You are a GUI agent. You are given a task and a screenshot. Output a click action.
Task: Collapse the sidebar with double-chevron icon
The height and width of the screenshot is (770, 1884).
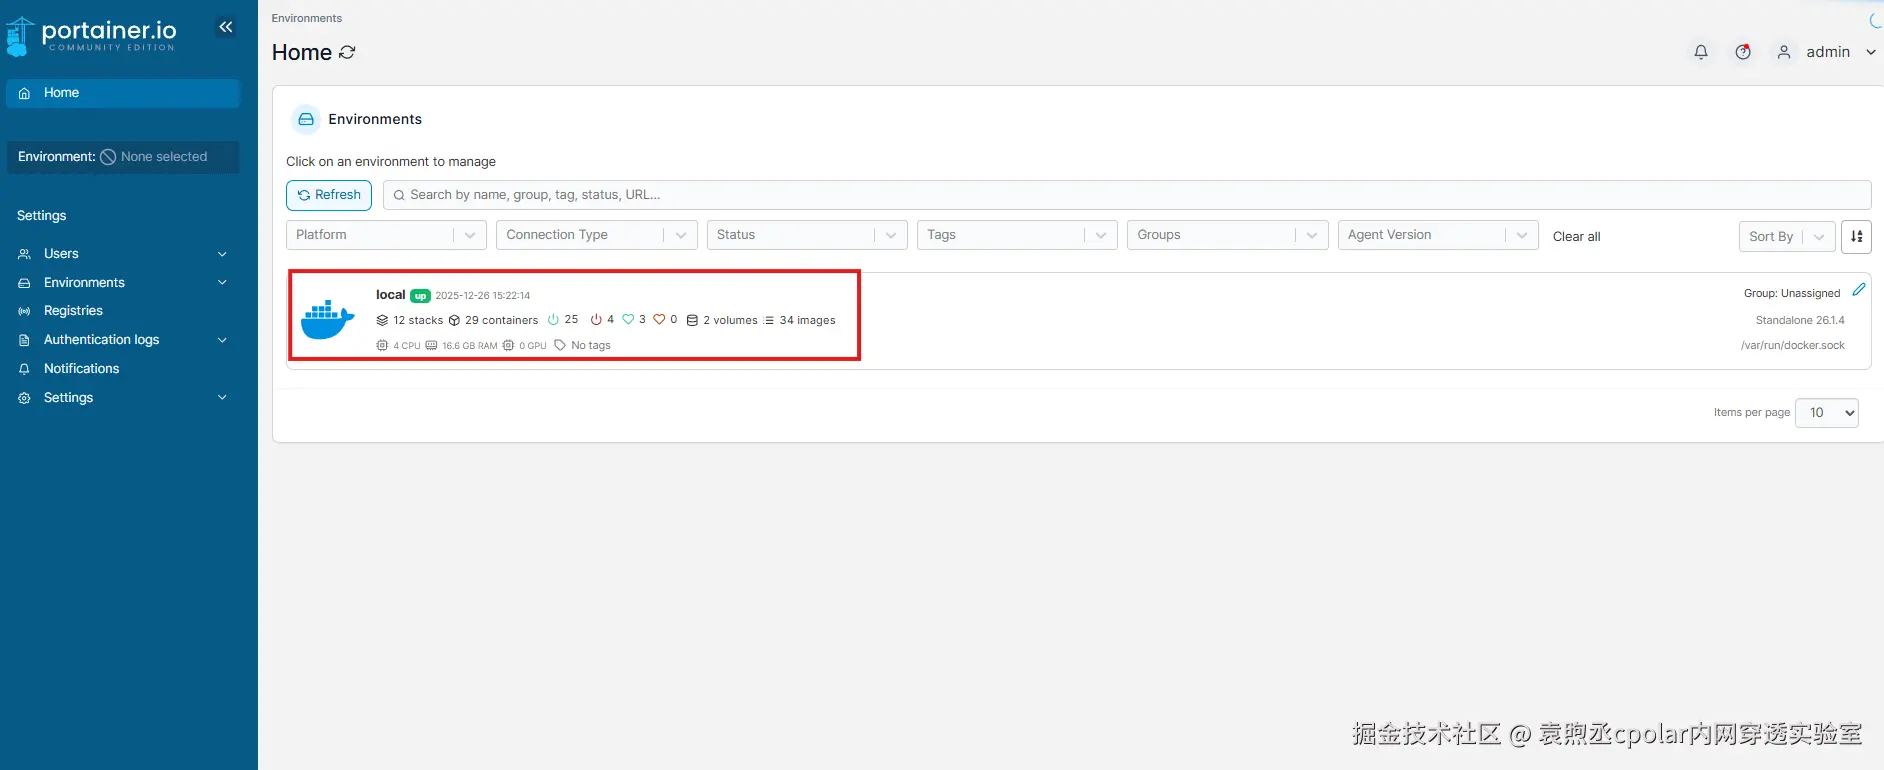(226, 27)
